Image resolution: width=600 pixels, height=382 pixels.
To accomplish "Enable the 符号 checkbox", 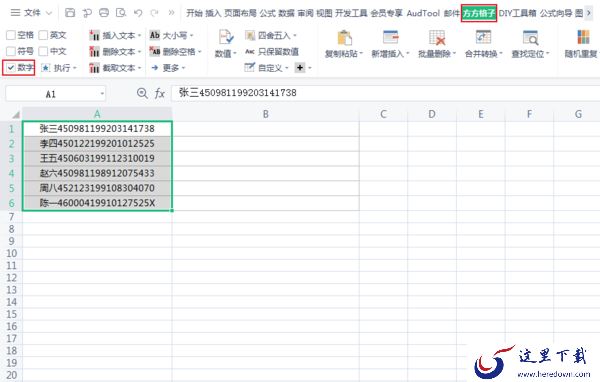I will click(11, 51).
